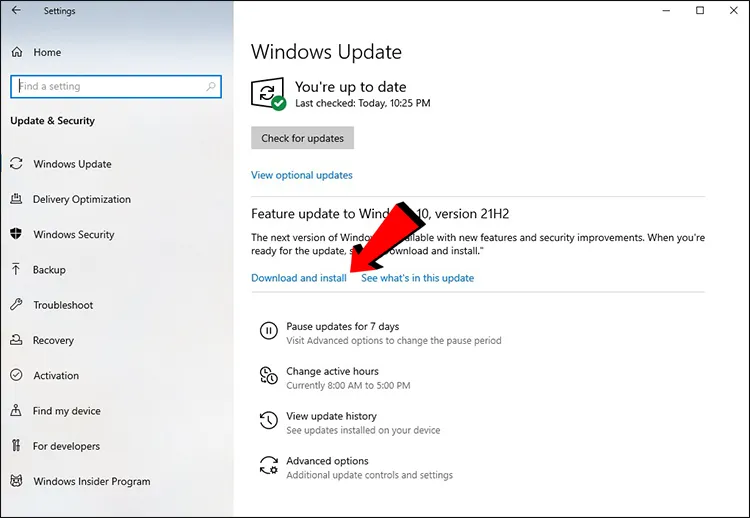Select Pause updates for 7 days
Screen dimensions: 750x518
click(x=342, y=326)
